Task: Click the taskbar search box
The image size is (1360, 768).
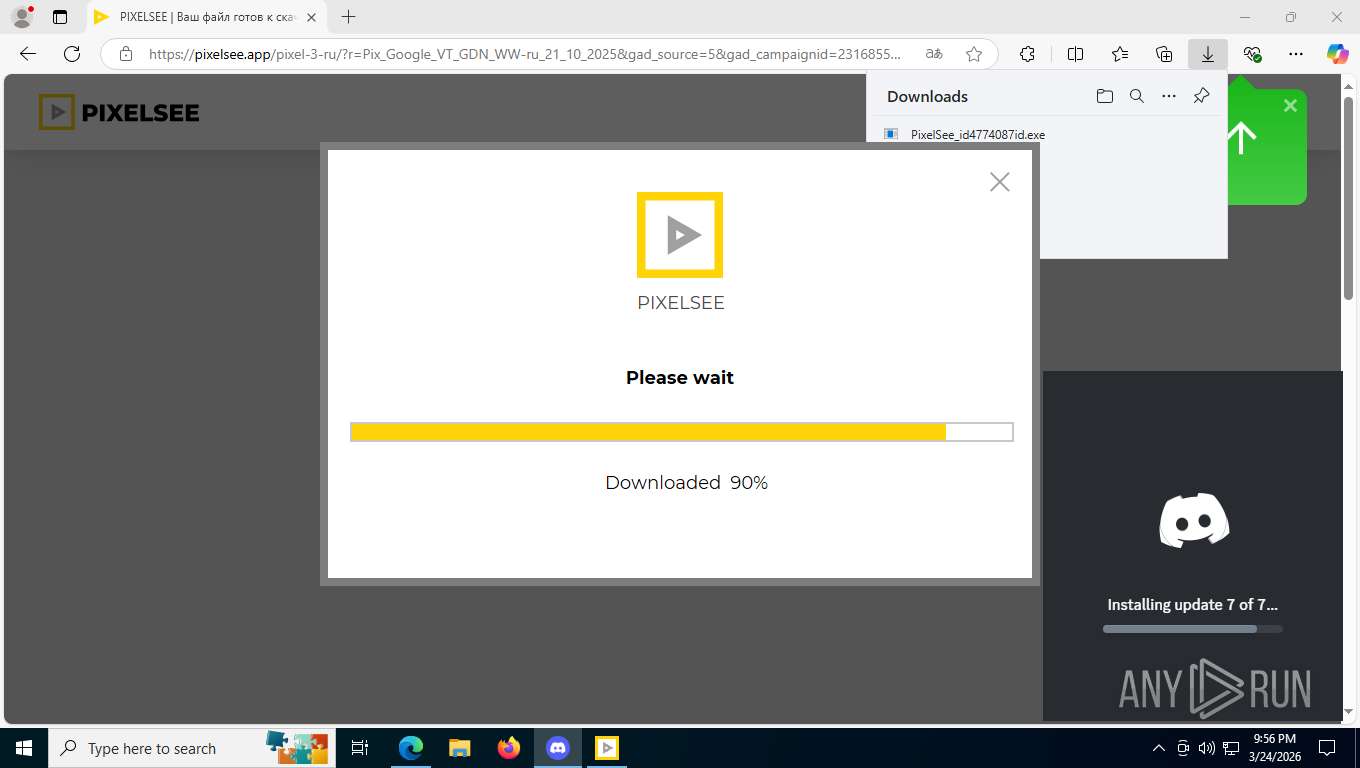Action: click(x=190, y=748)
